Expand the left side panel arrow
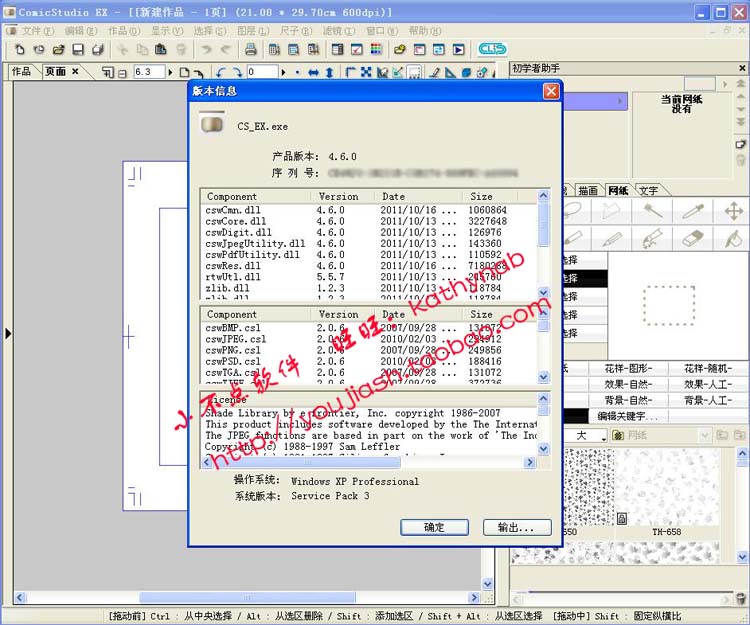The width and height of the screenshot is (750, 625). point(8,333)
